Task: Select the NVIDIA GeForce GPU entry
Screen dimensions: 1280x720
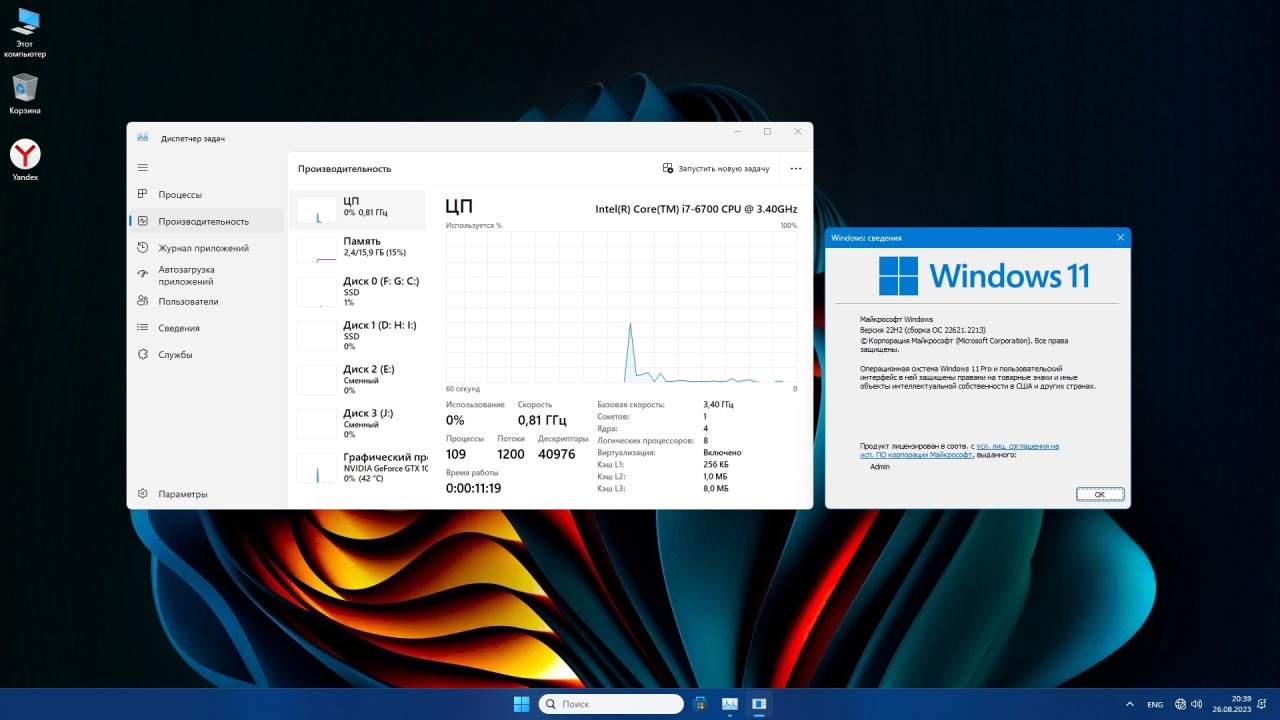Action: 358,467
